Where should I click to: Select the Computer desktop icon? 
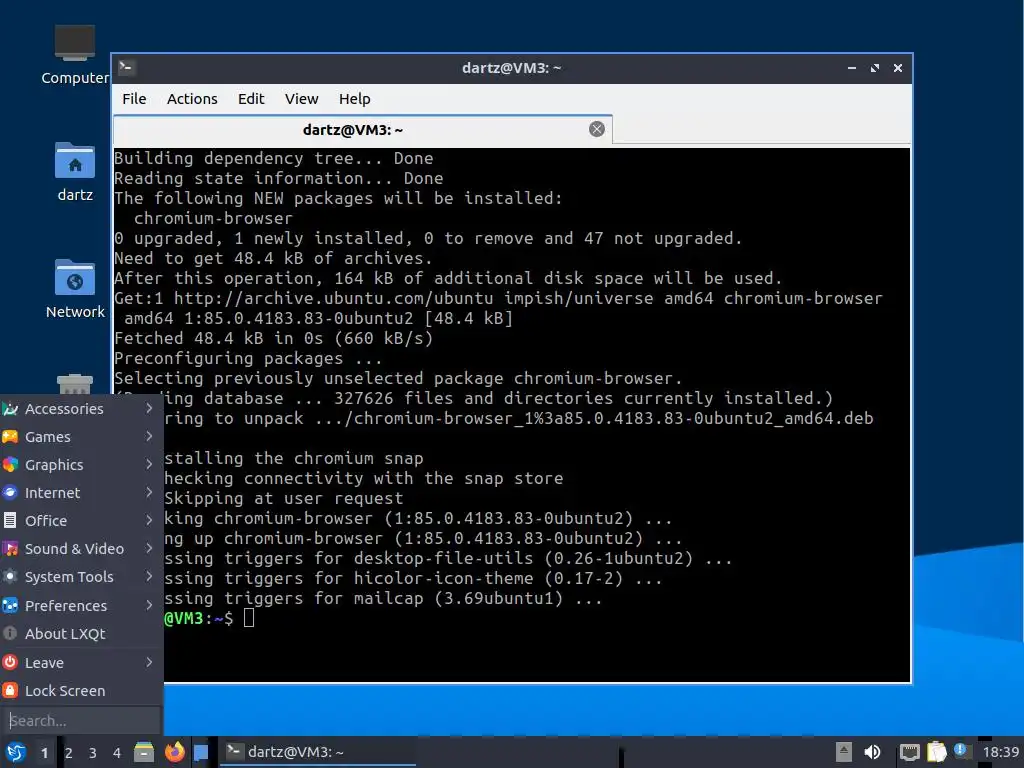[x=74, y=56]
